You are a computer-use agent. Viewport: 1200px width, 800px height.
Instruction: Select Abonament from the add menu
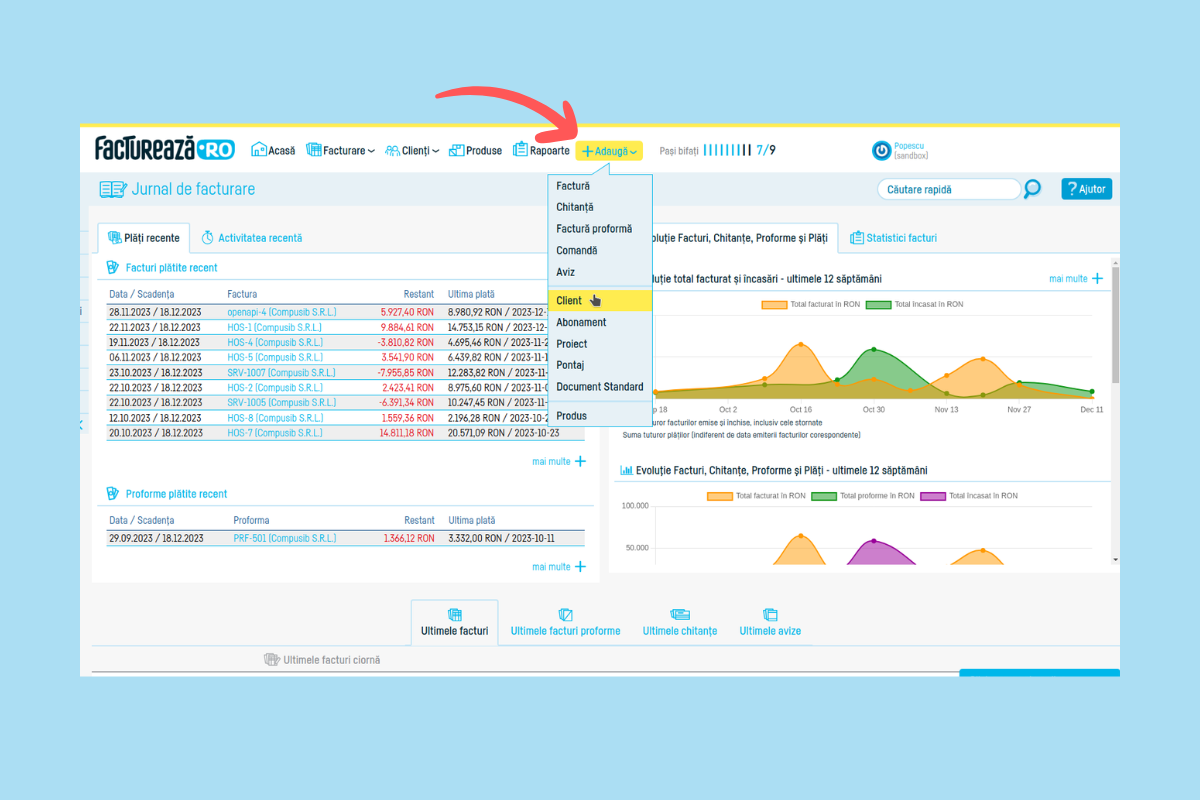pos(581,323)
